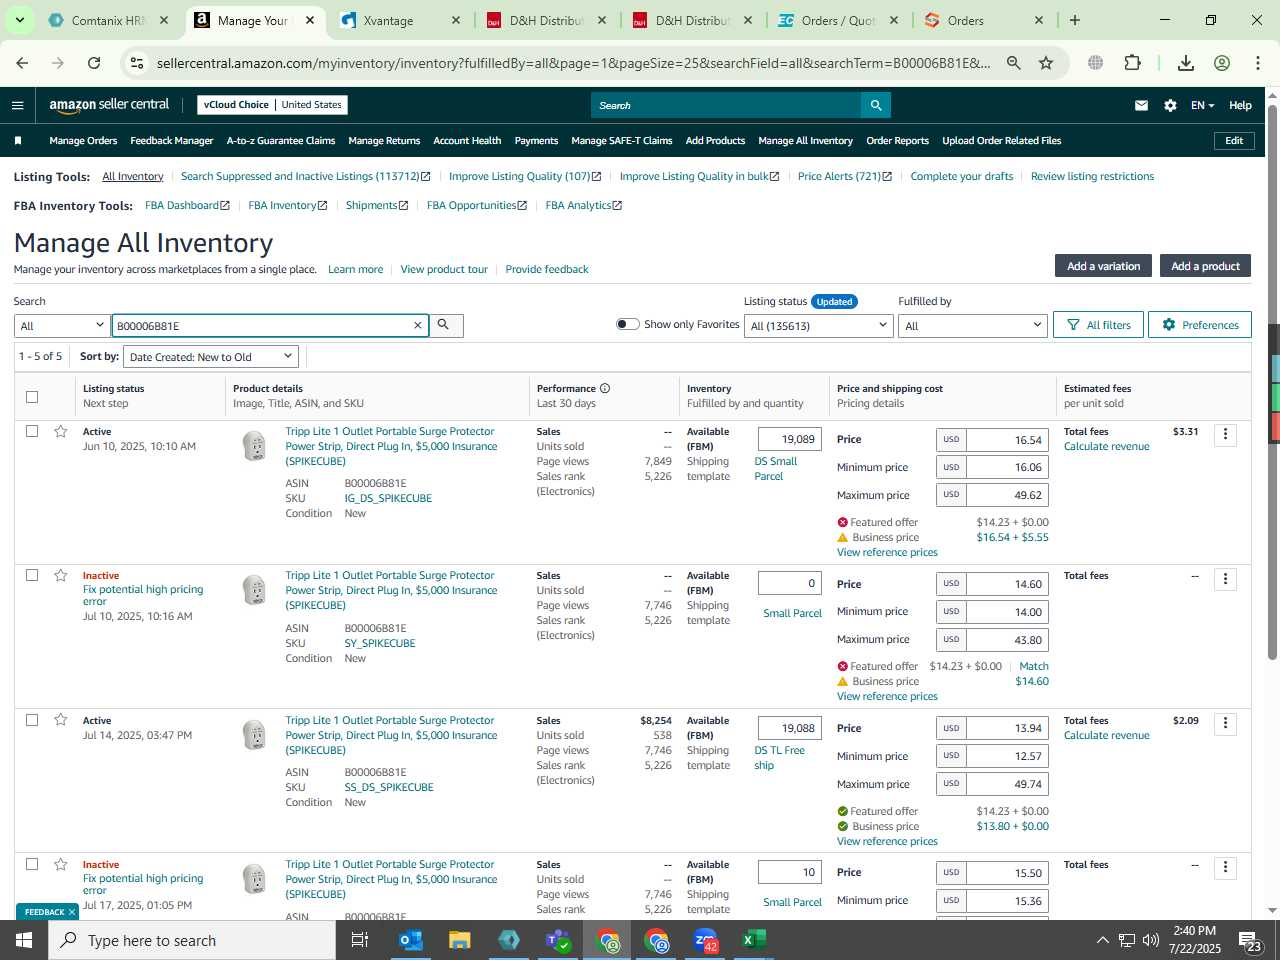Open actions menu for SY_SPIKECUBE row
This screenshot has width=1280, height=960.
coord(1225,579)
